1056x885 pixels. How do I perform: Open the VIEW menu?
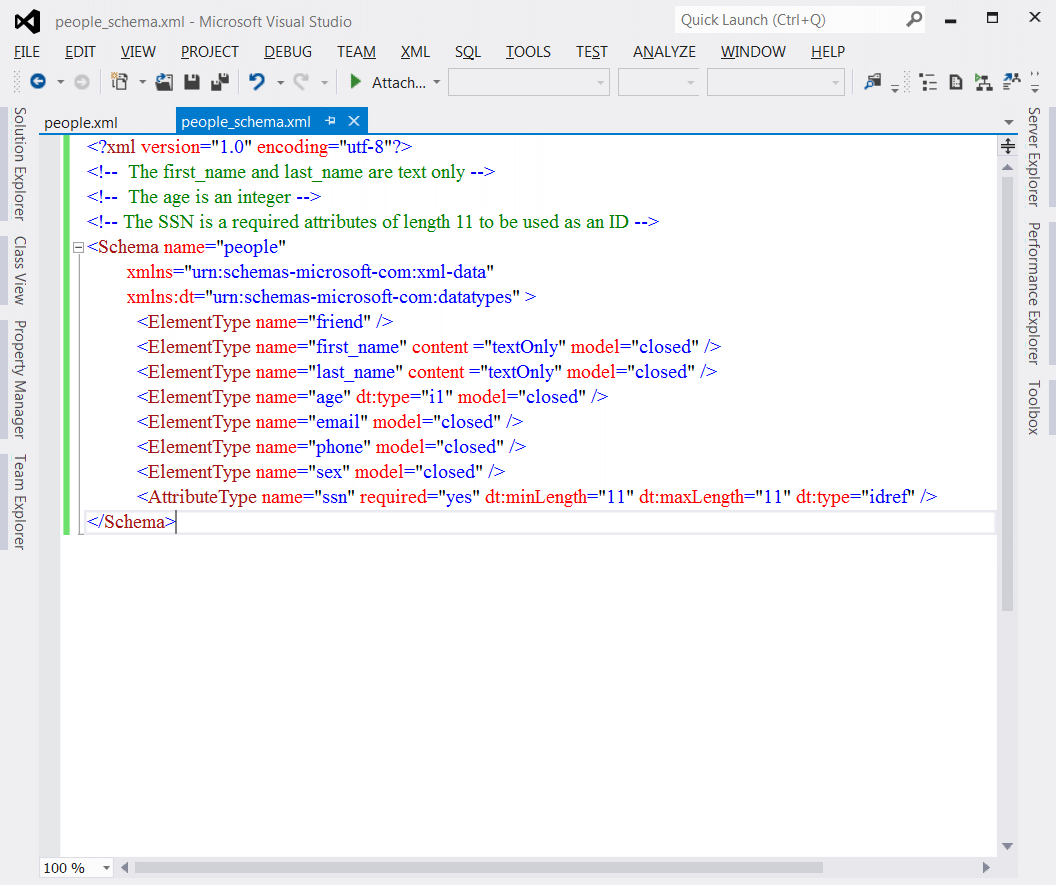click(138, 52)
